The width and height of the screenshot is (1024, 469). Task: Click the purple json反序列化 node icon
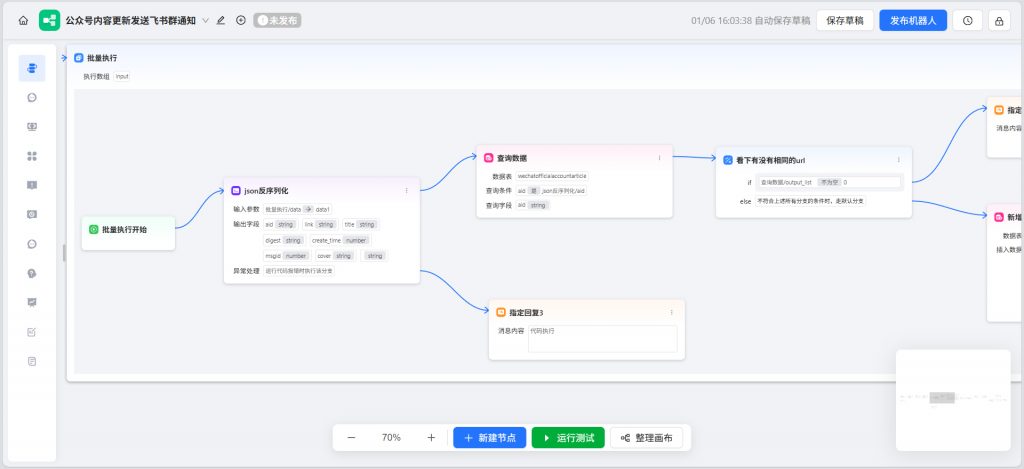pyautogui.click(x=236, y=191)
